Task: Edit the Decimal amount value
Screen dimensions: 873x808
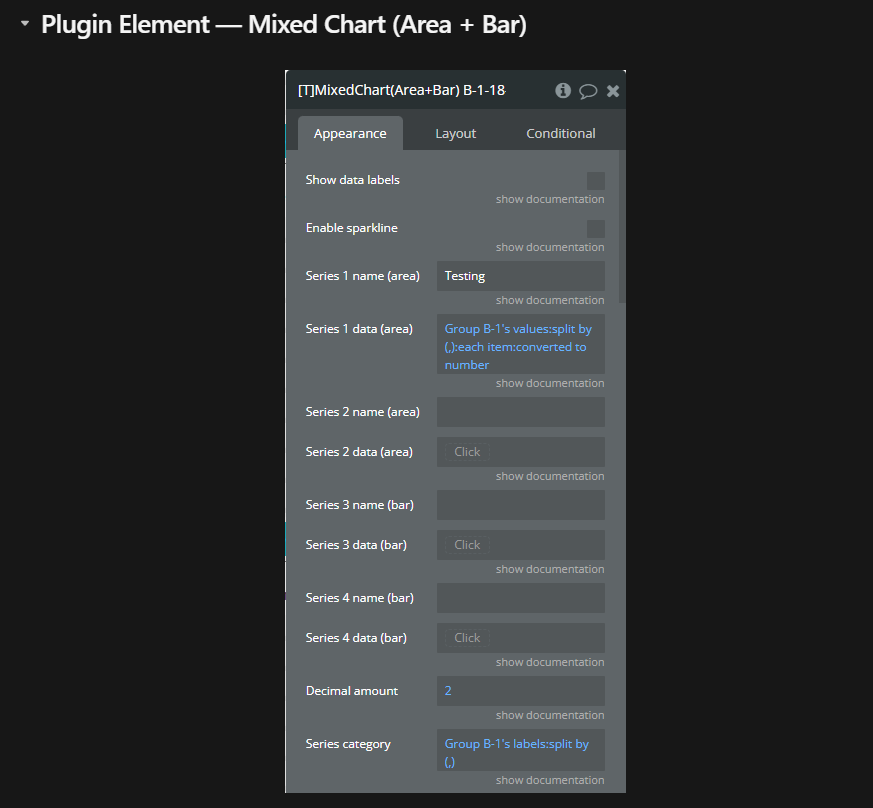Action: (x=520, y=691)
